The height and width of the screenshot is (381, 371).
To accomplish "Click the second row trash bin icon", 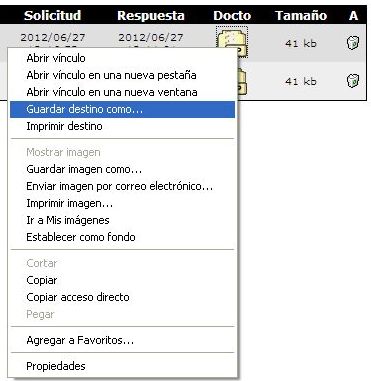I will click(353, 81).
